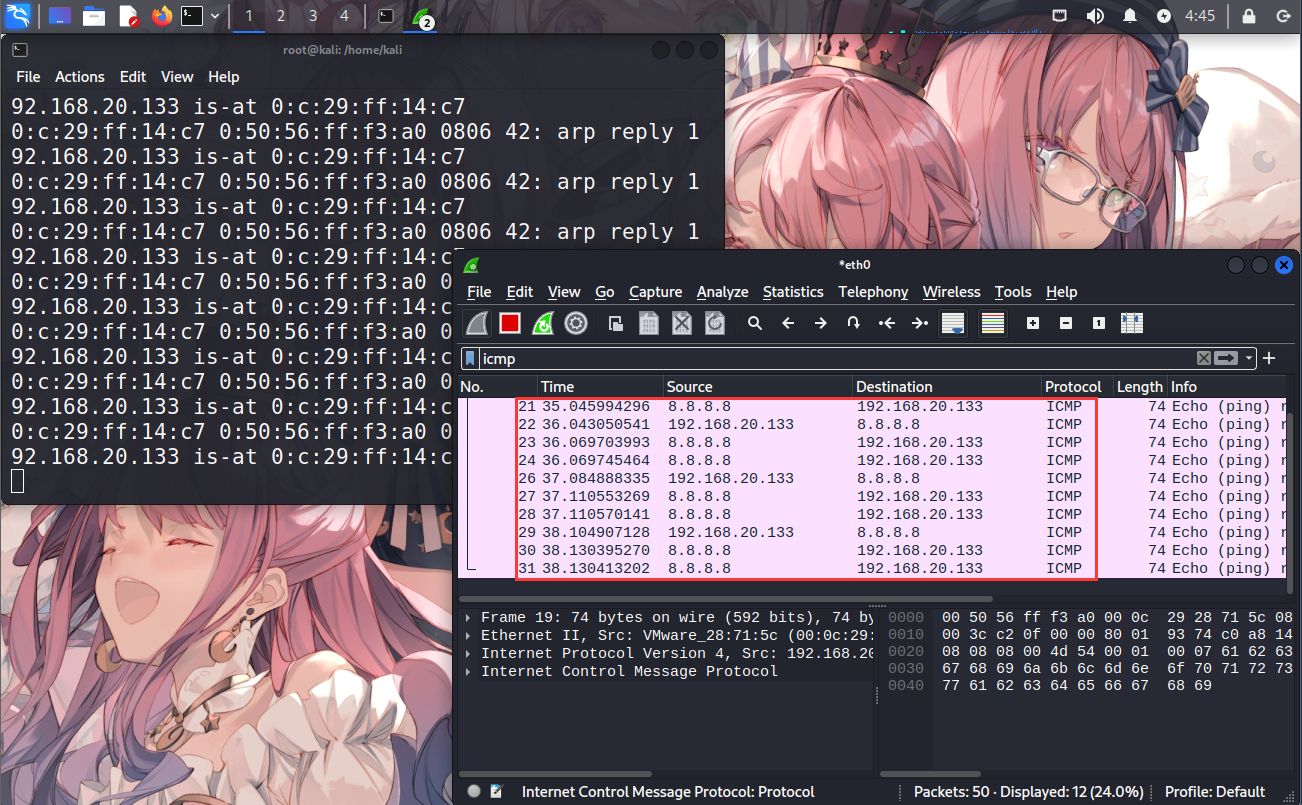Click the Find packet magnifier icon
Image resolution: width=1302 pixels, height=805 pixels.
pos(755,323)
